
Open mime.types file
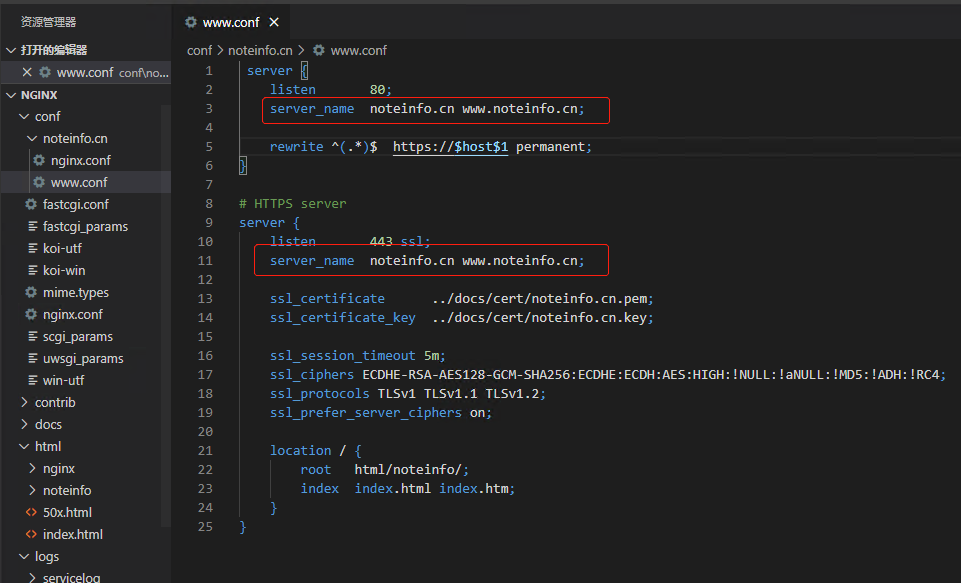tap(75, 293)
